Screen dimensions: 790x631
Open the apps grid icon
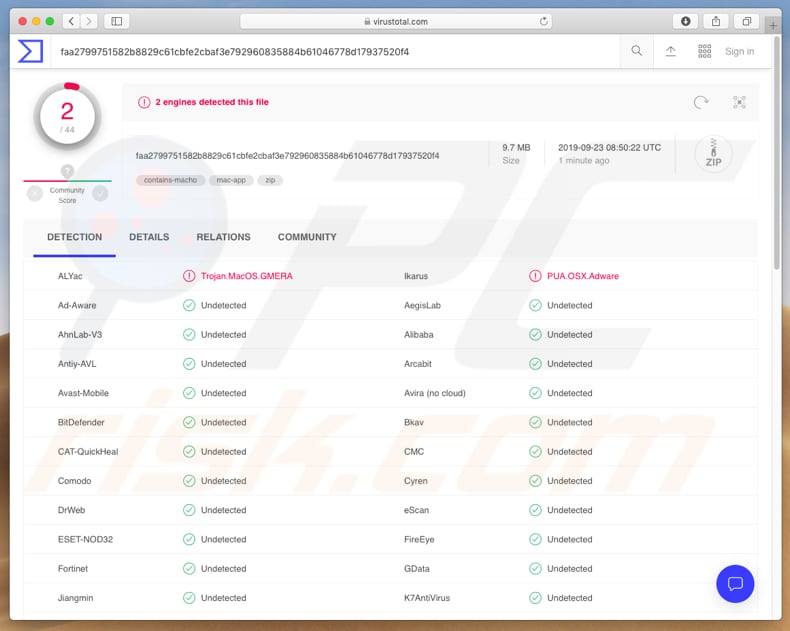704,51
